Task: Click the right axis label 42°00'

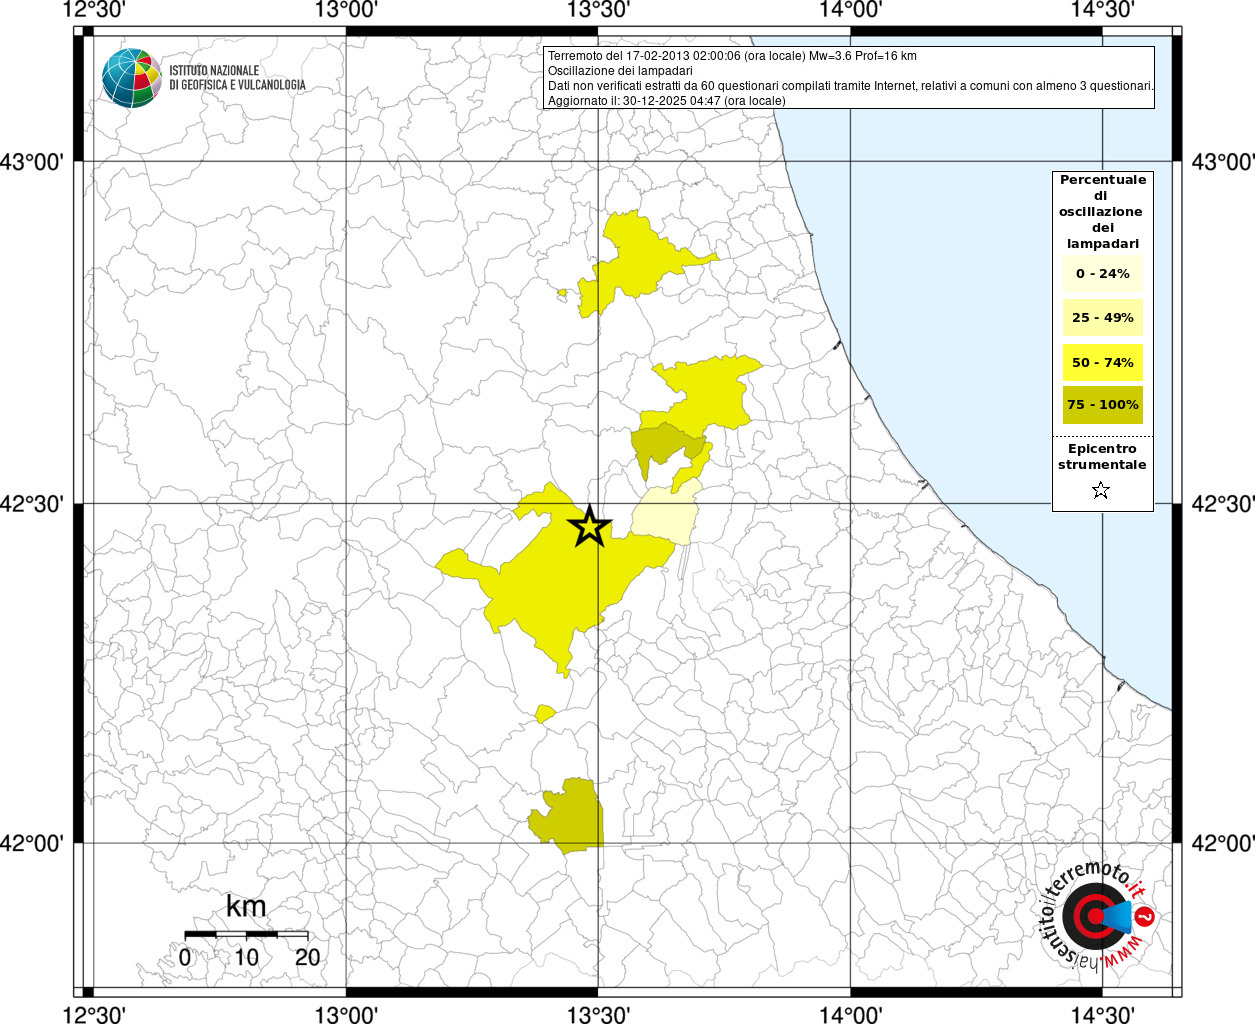Action: (1223, 844)
